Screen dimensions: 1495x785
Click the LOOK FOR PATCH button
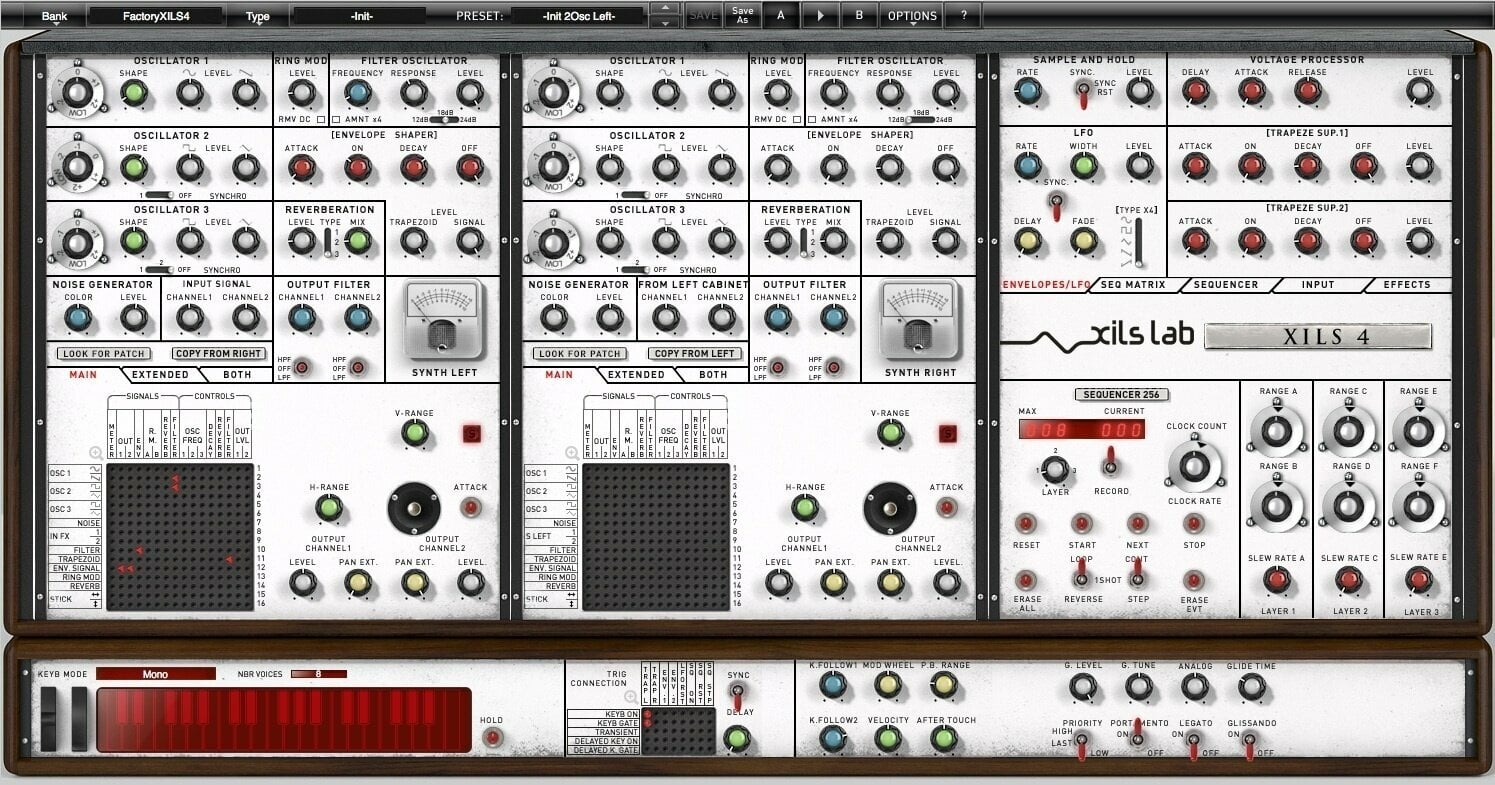coord(103,353)
